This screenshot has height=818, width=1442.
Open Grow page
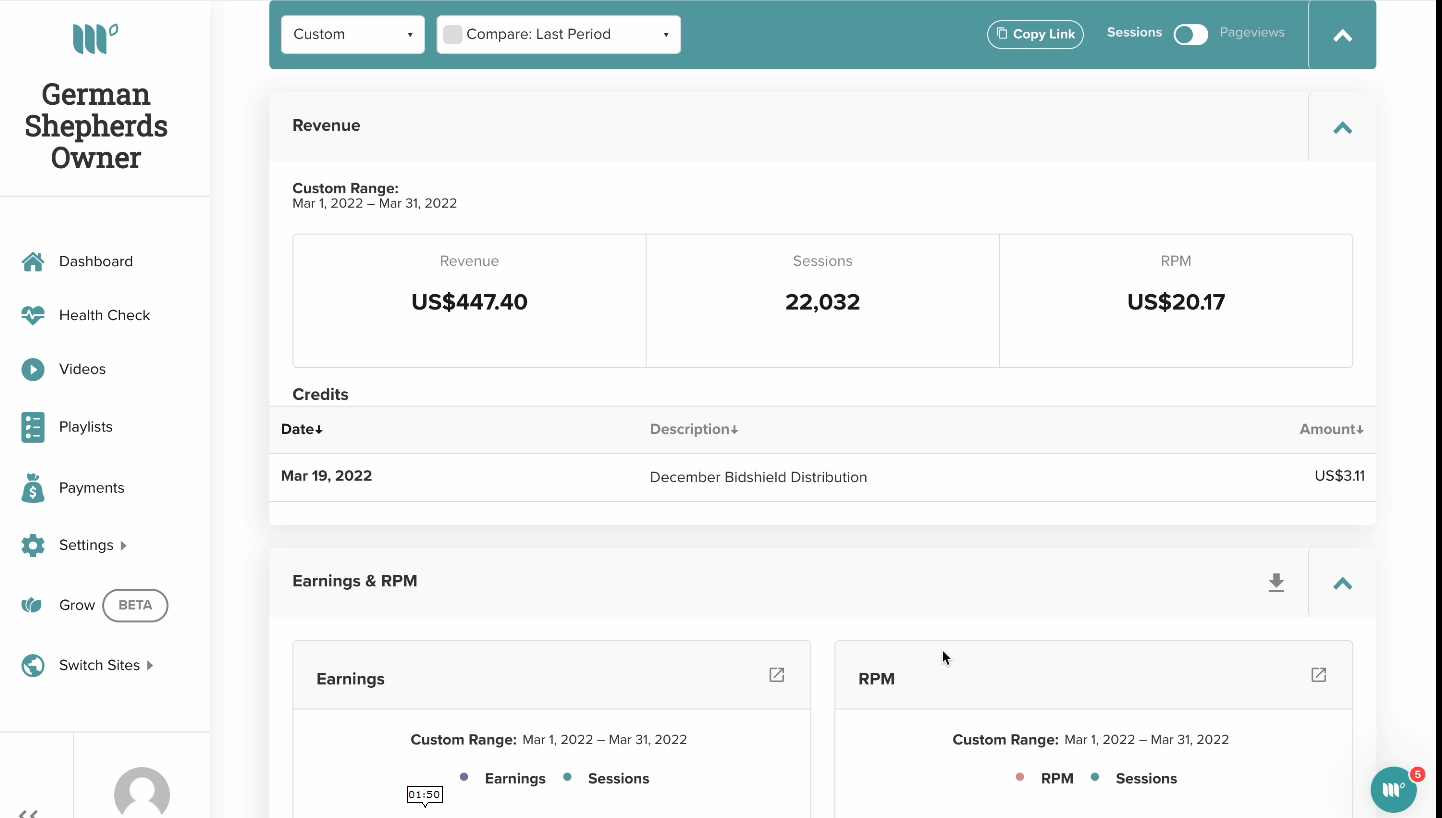77,605
